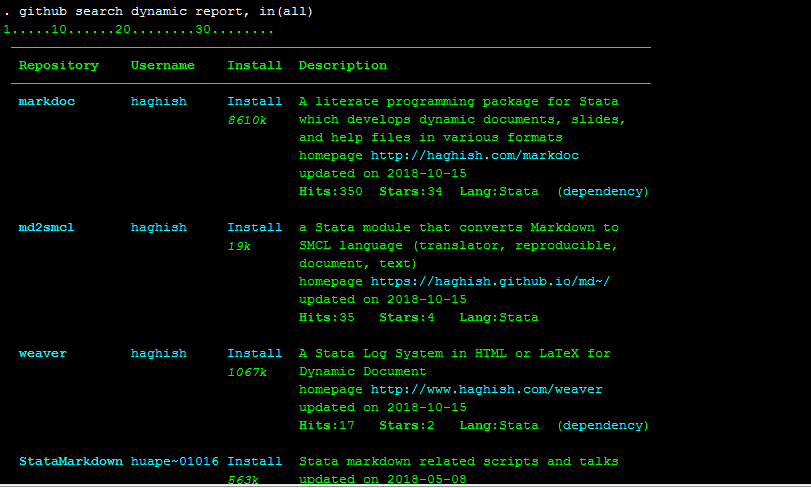The width and height of the screenshot is (811, 488).
Task: Click Install for the StataMarkdown package
Action: (x=255, y=461)
